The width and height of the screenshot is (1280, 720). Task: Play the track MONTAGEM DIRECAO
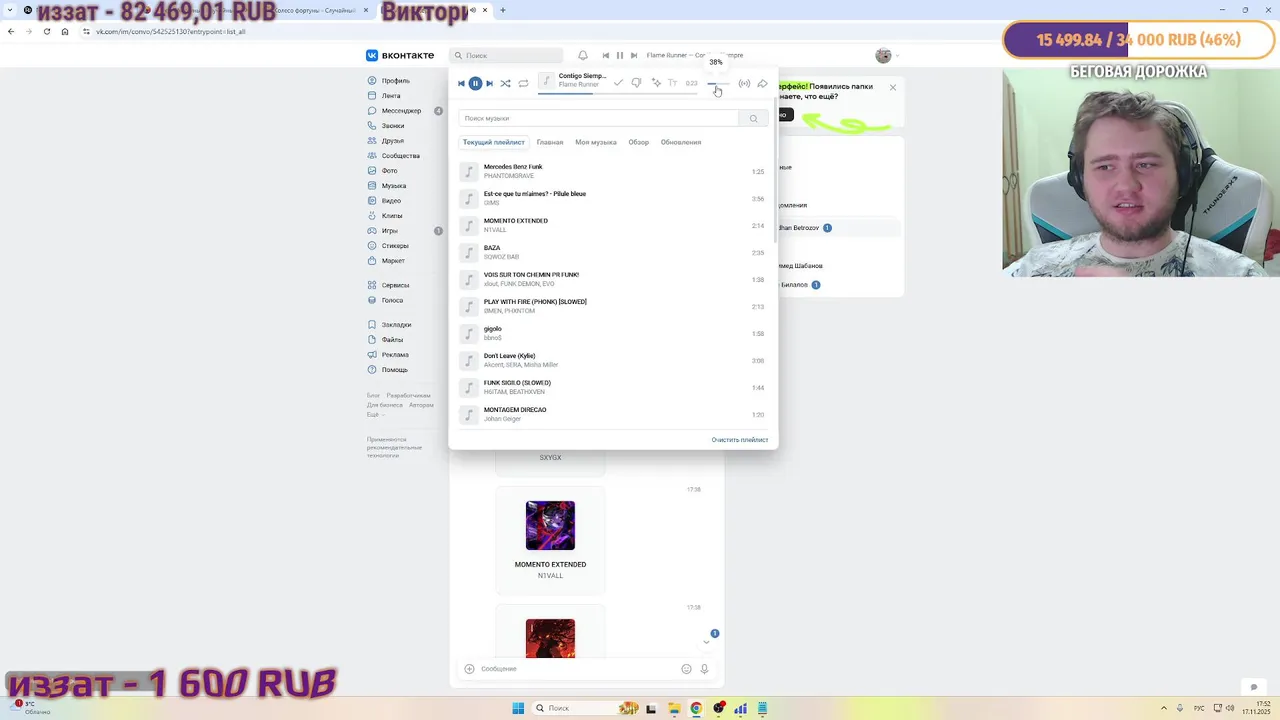[x=613, y=414]
